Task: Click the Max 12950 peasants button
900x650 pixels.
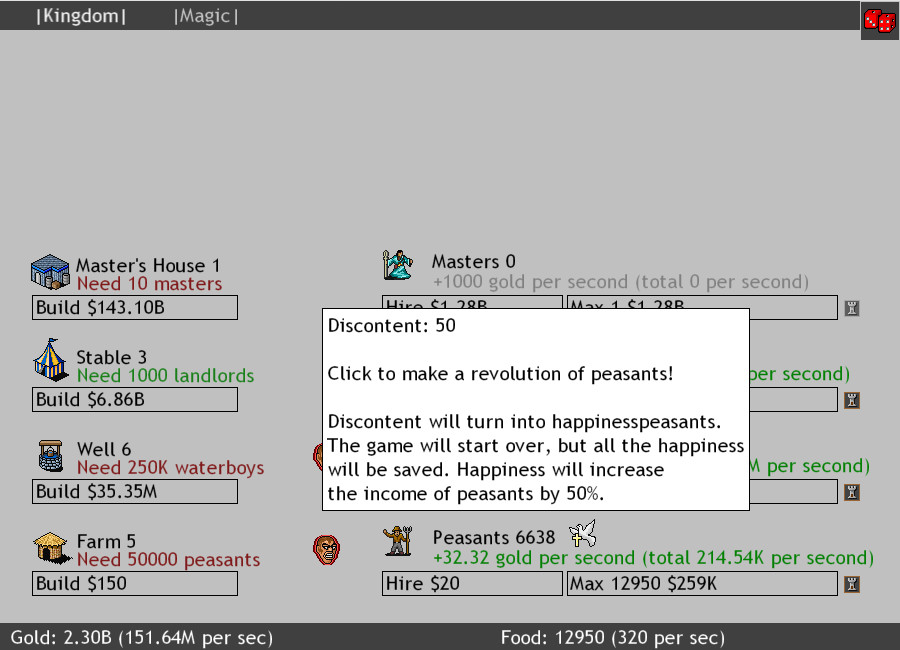Action: point(702,583)
